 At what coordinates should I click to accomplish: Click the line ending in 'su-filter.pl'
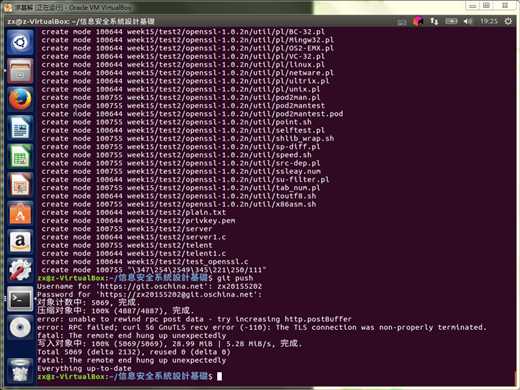point(185,180)
